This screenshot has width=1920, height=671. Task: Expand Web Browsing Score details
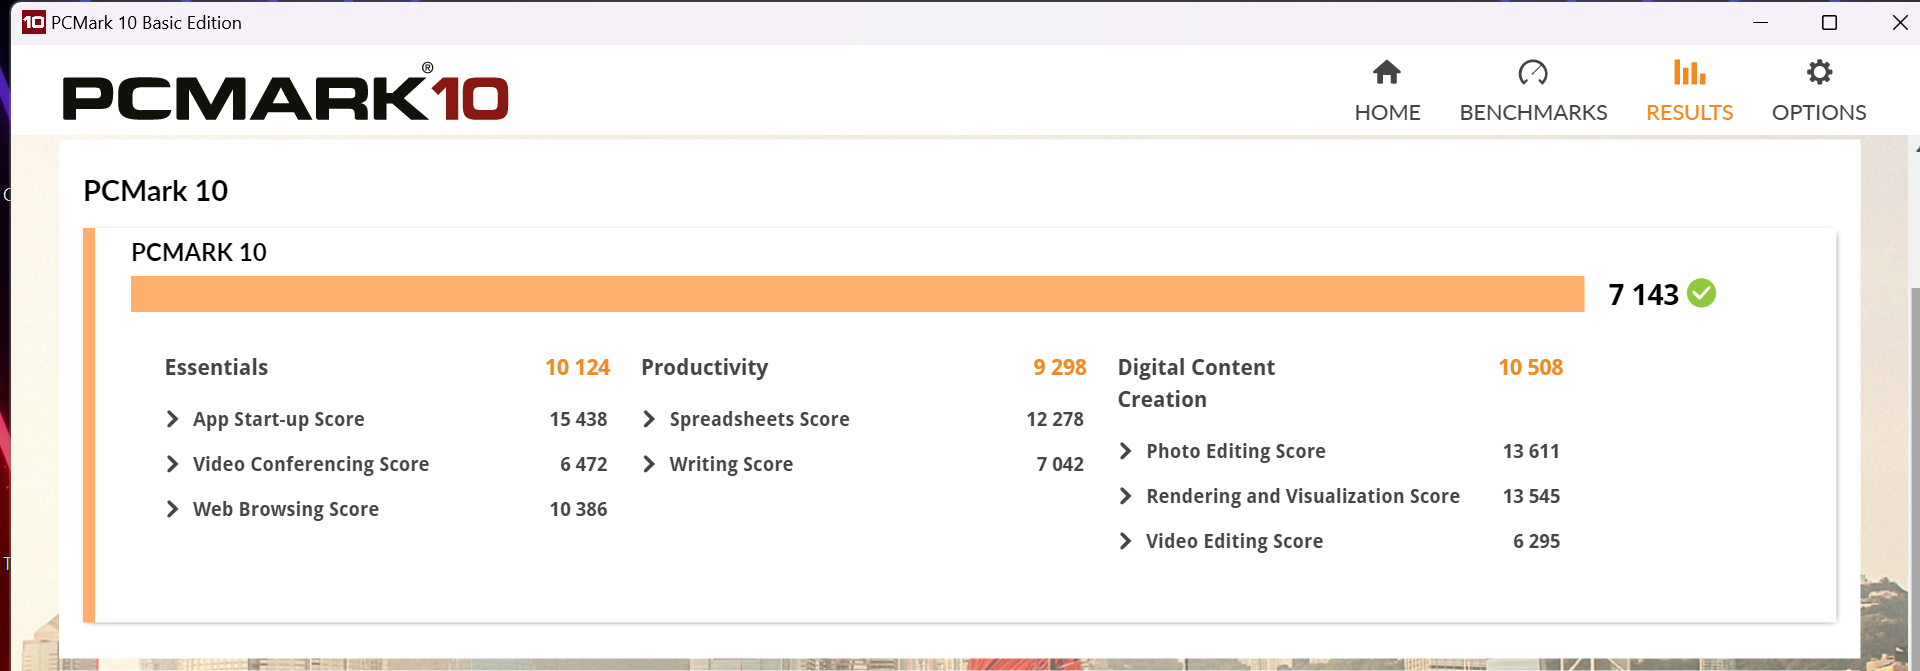pos(172,509)
